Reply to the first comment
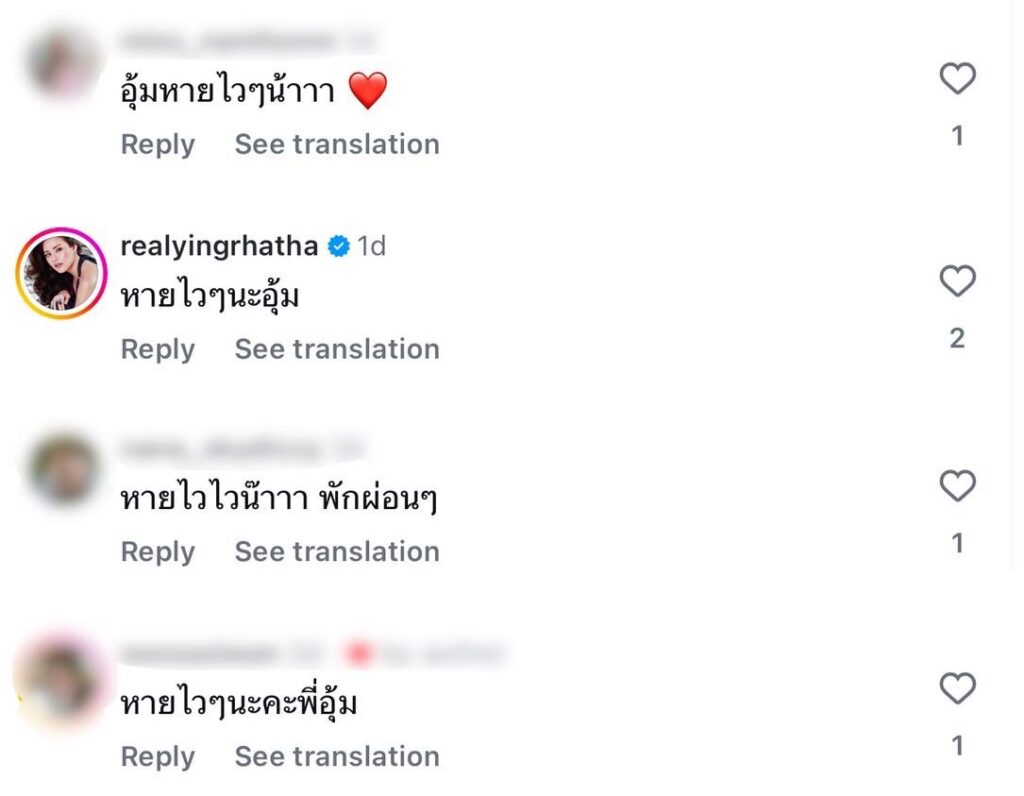 (157, 144)
